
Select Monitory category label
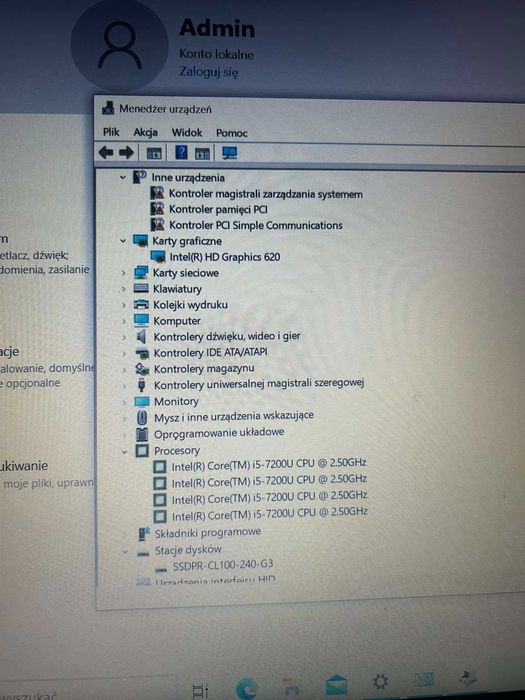pos(176,401)
